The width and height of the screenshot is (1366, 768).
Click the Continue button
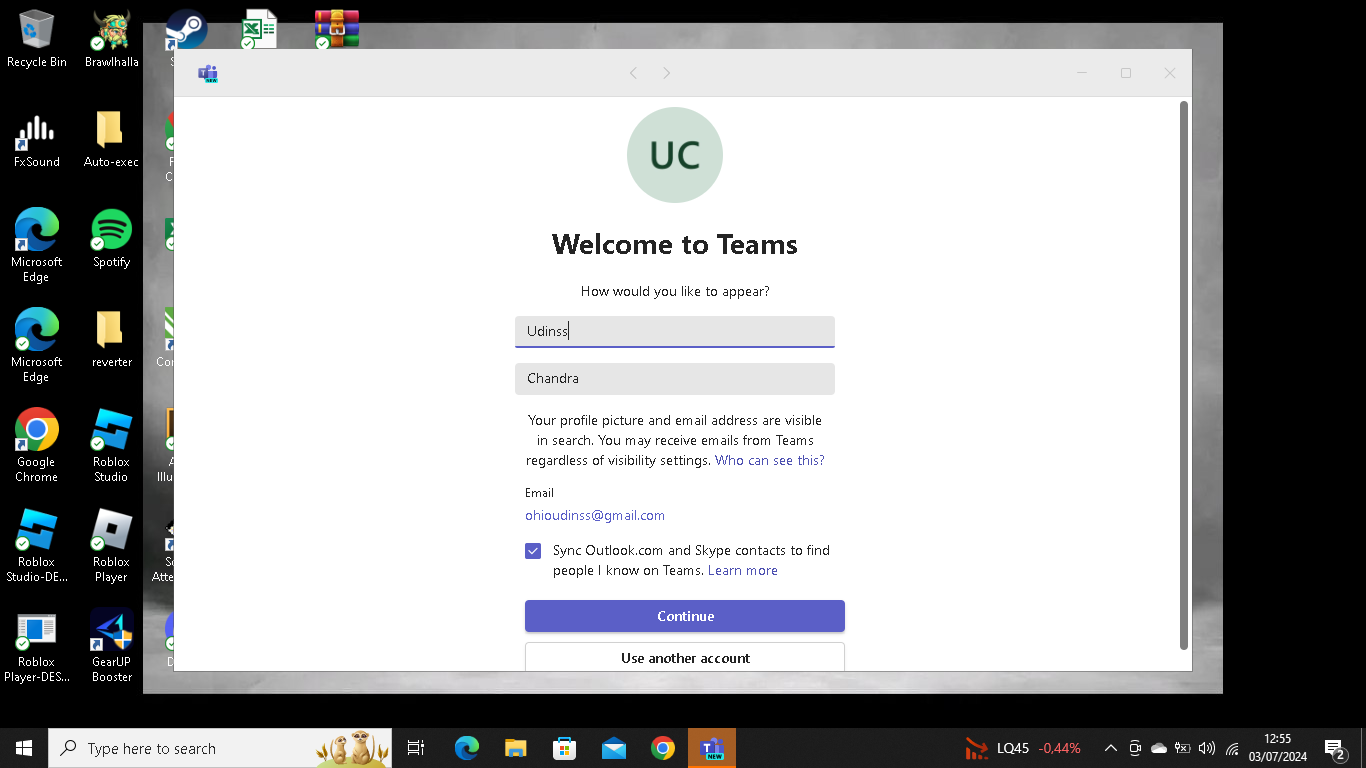click(685, 616)
